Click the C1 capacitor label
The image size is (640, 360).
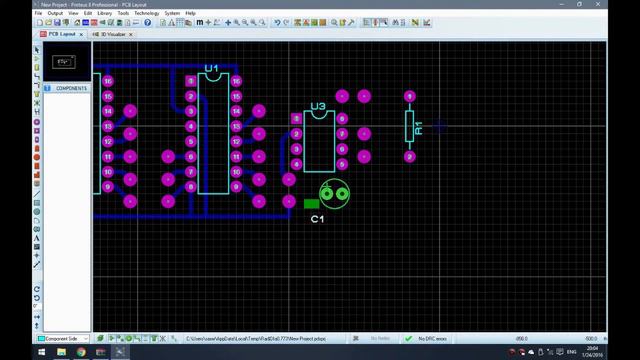tap(317, 219)
